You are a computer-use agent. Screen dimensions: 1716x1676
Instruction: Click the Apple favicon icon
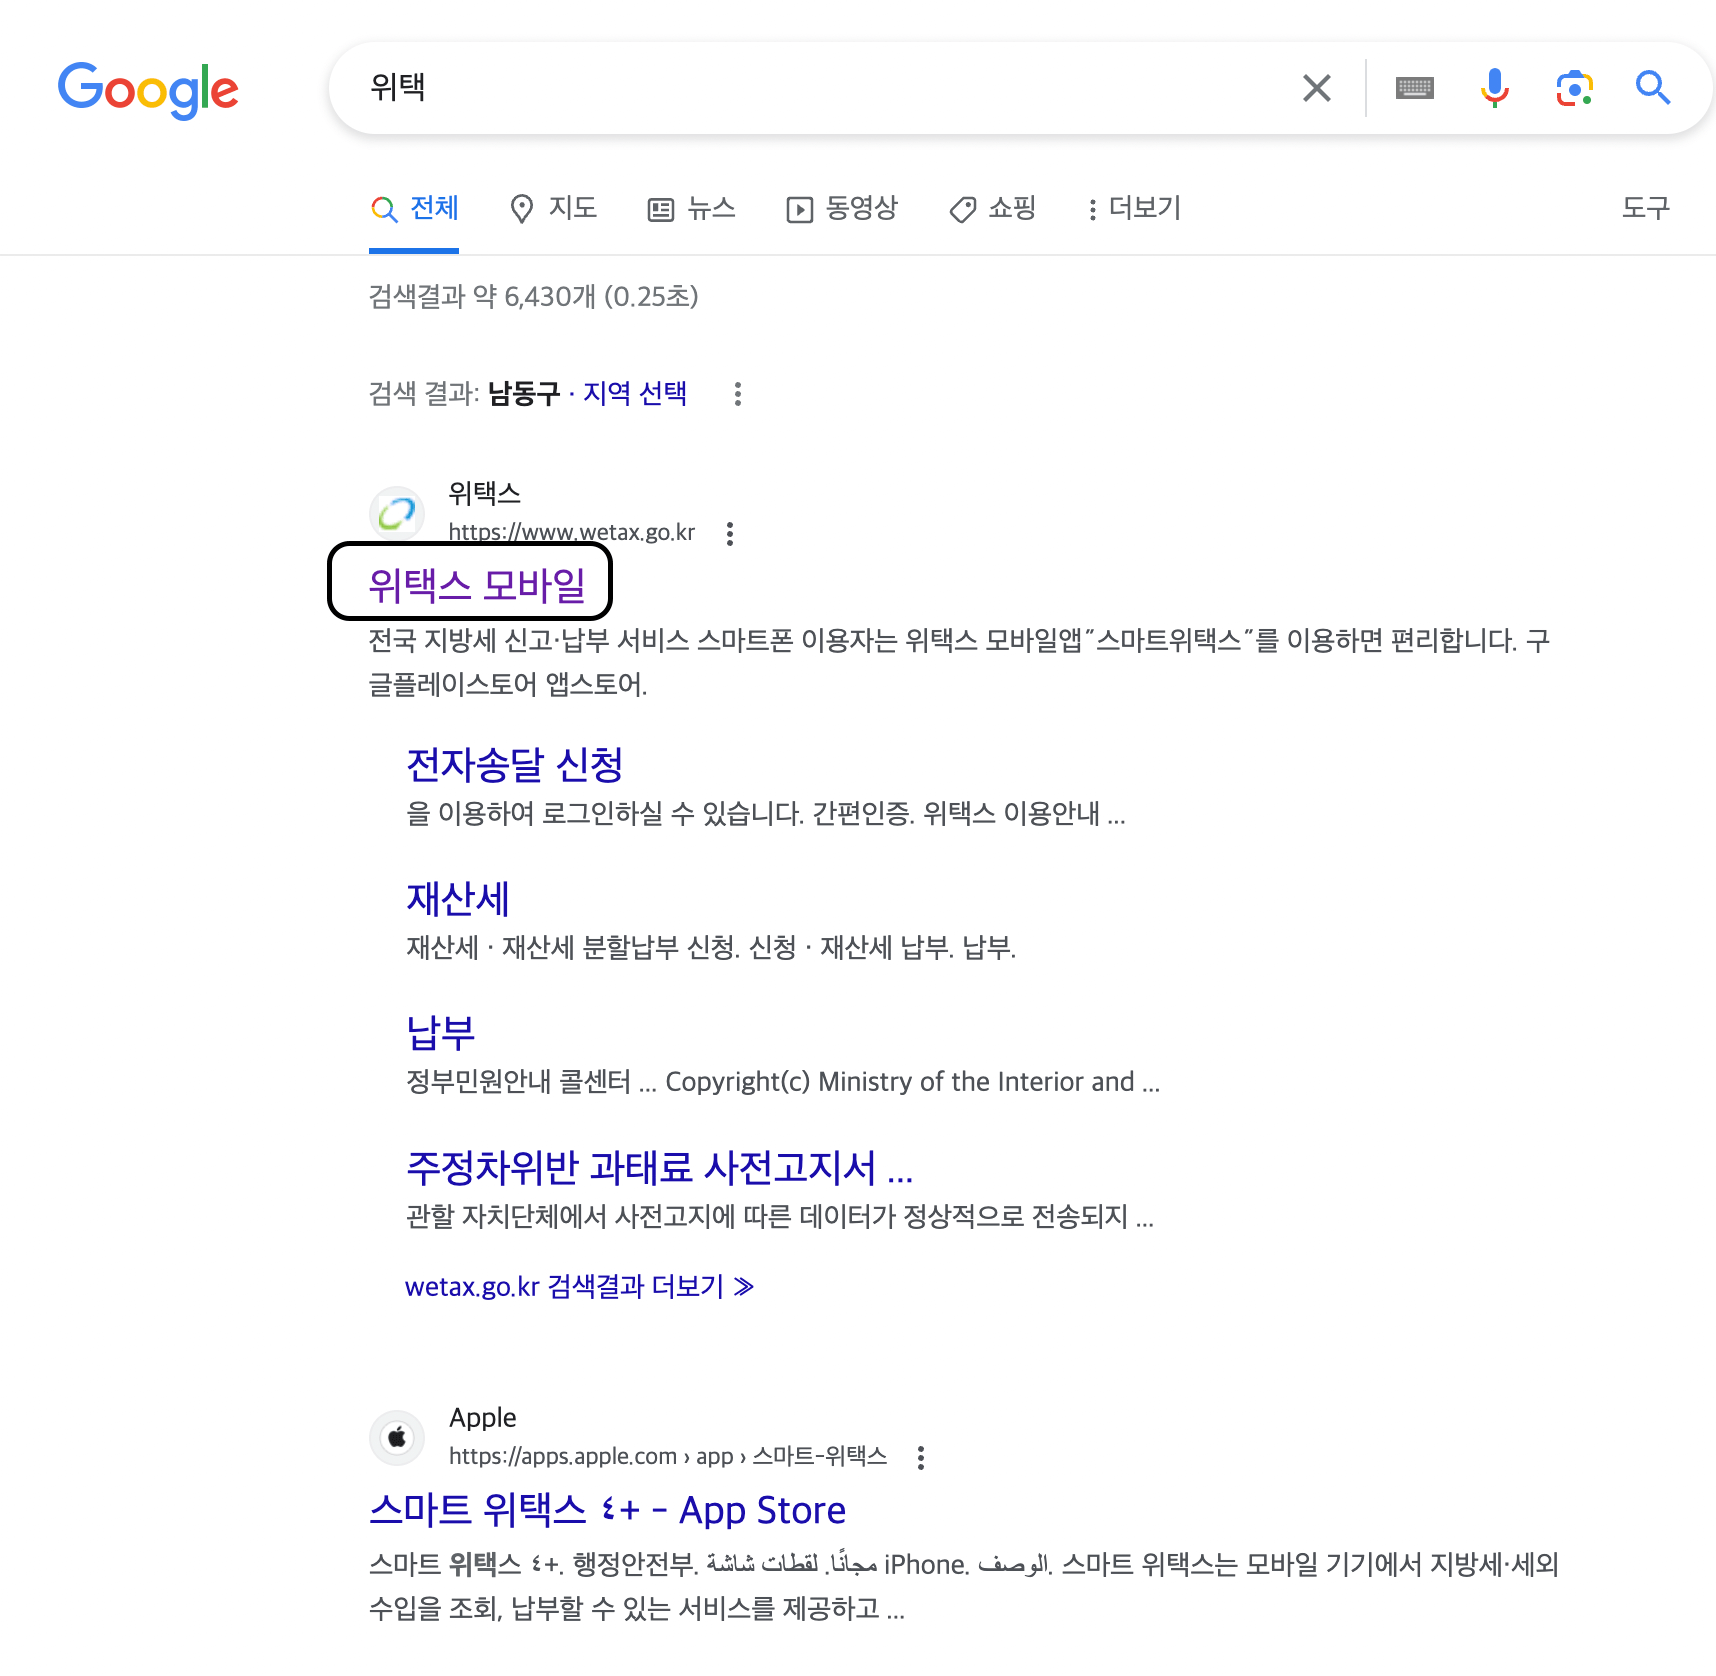397,1437
